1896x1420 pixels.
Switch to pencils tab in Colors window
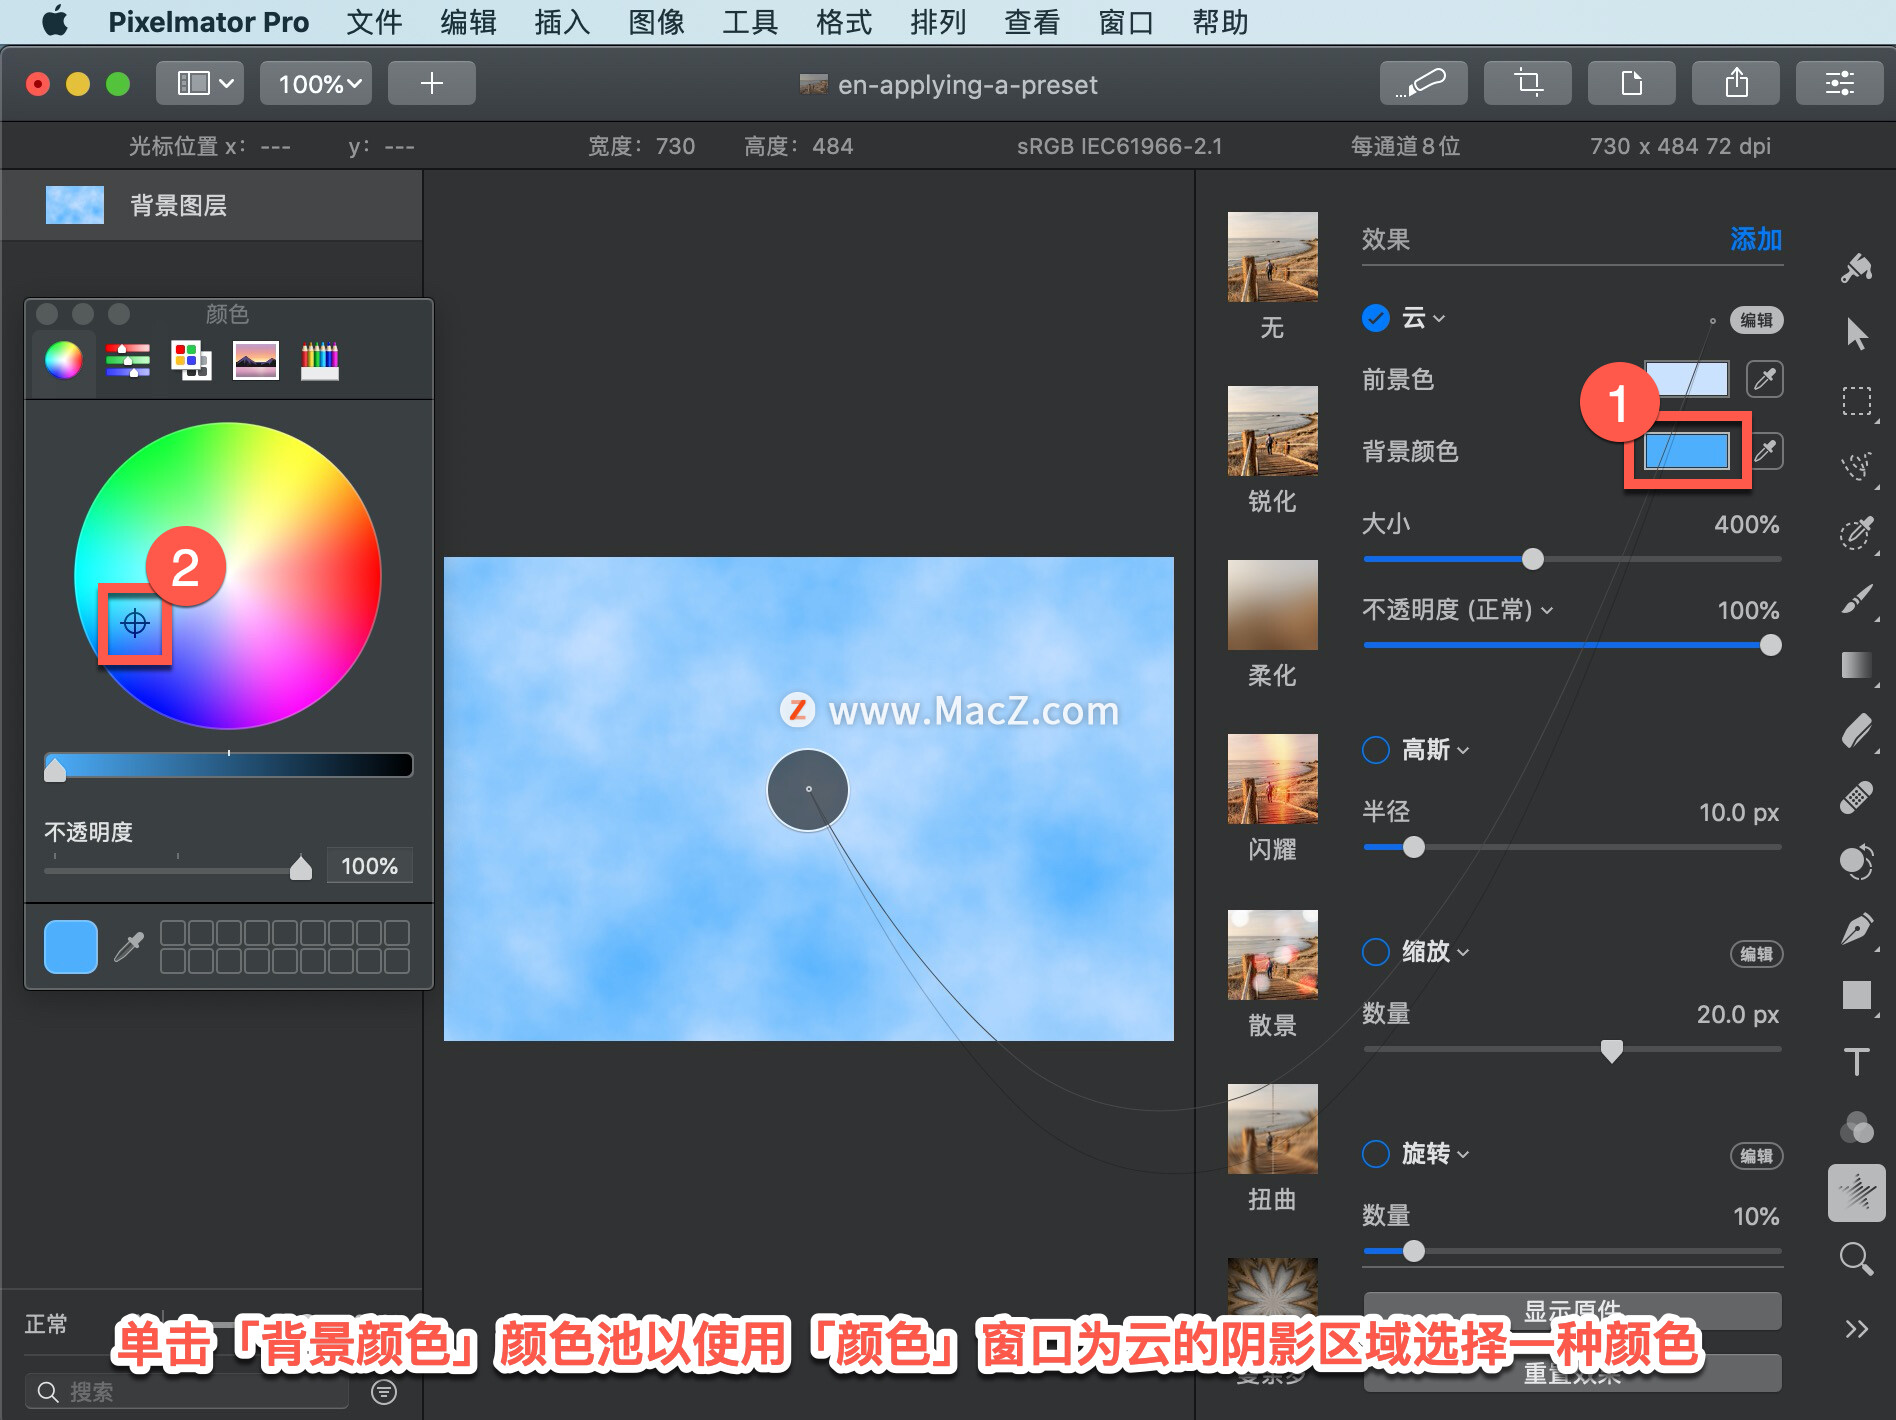click(320, 360)
